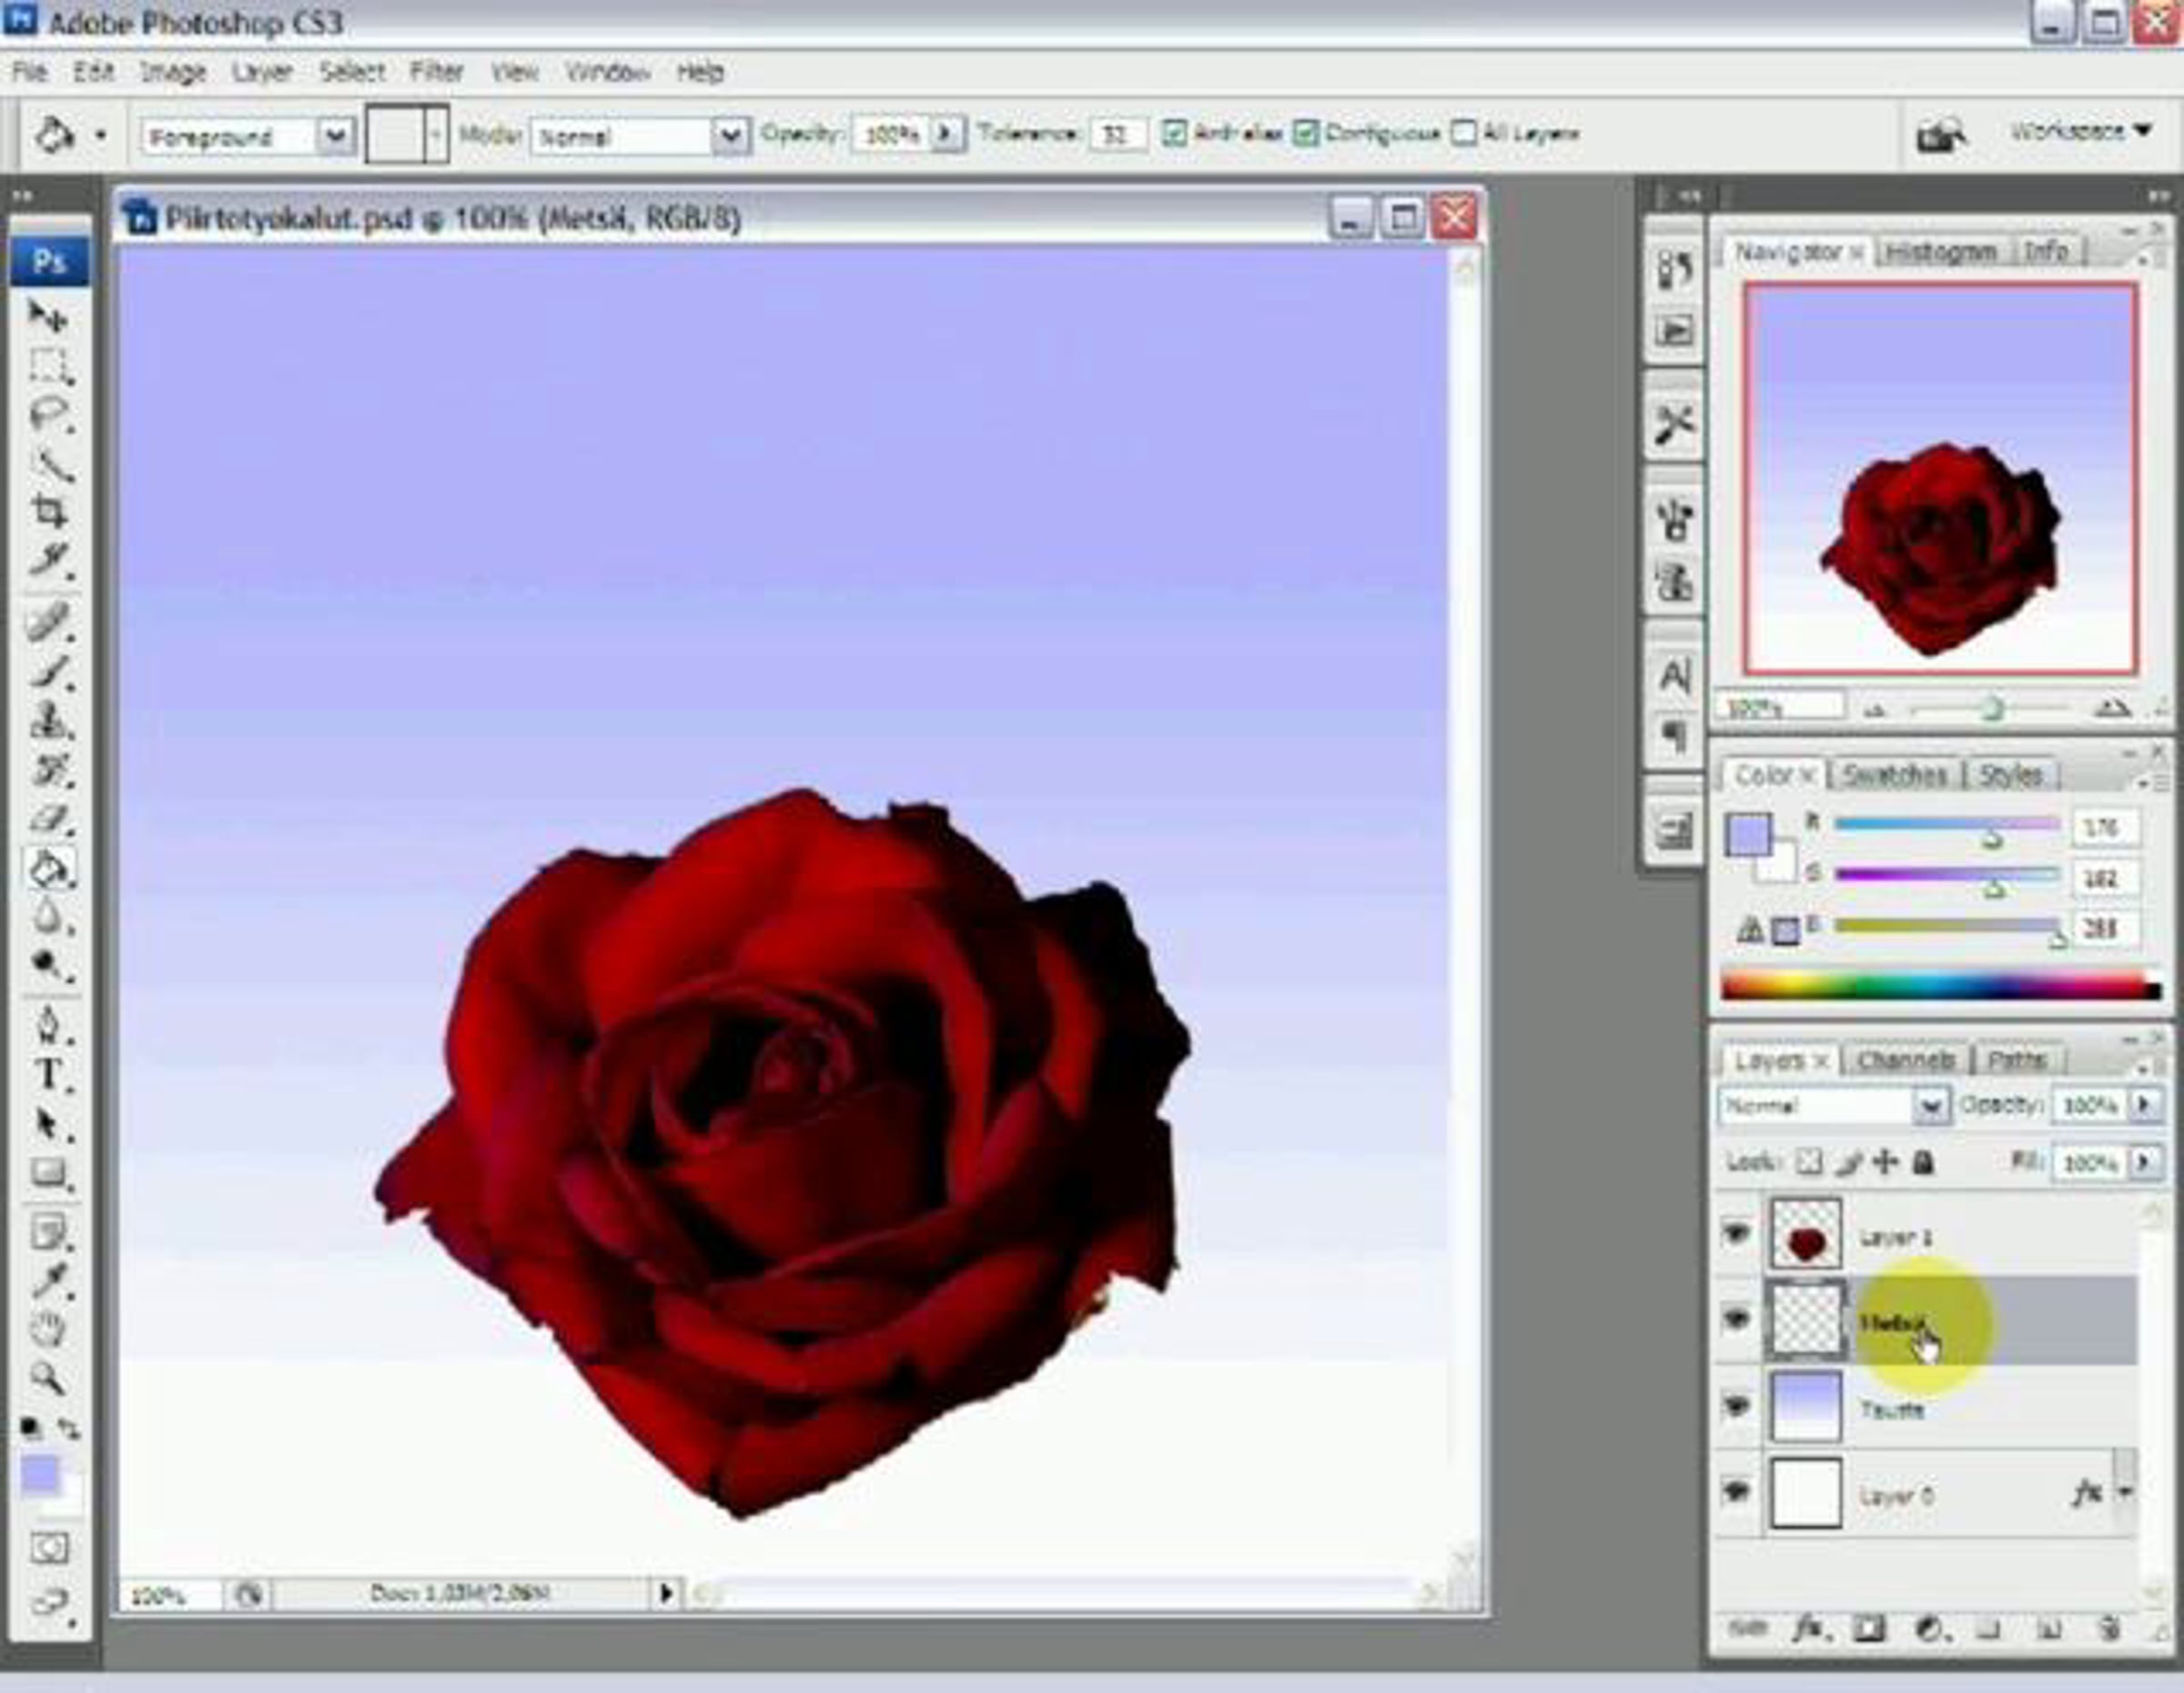Open the Foreground fill source dropdown
The height and width of the screenshot is (1693, 2184).
tap(336, 136)
